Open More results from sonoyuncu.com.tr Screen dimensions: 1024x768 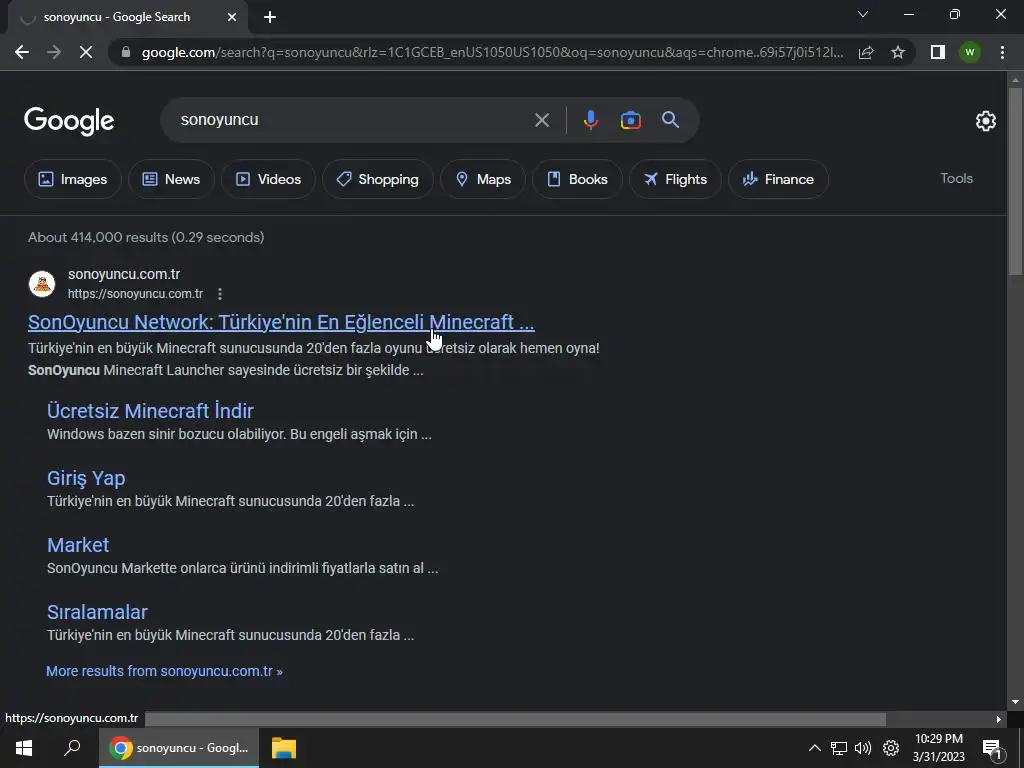164,671
